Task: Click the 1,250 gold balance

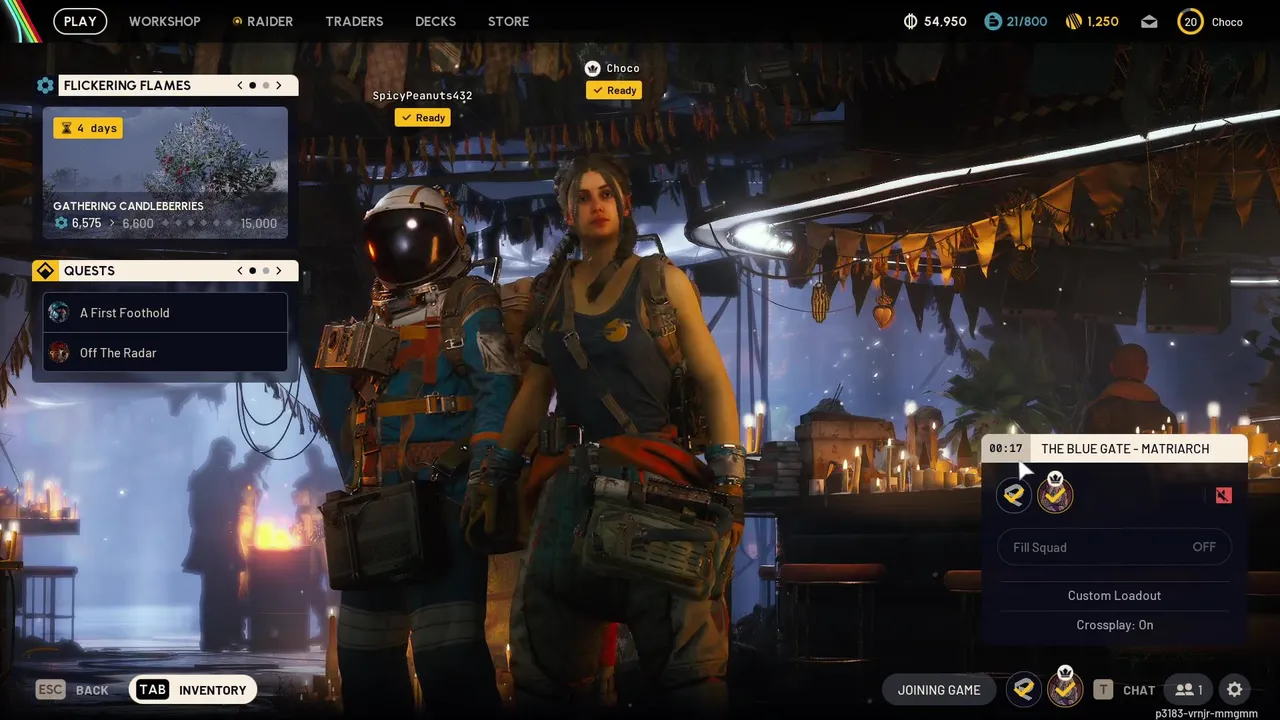Action: tap(1103, 21)
